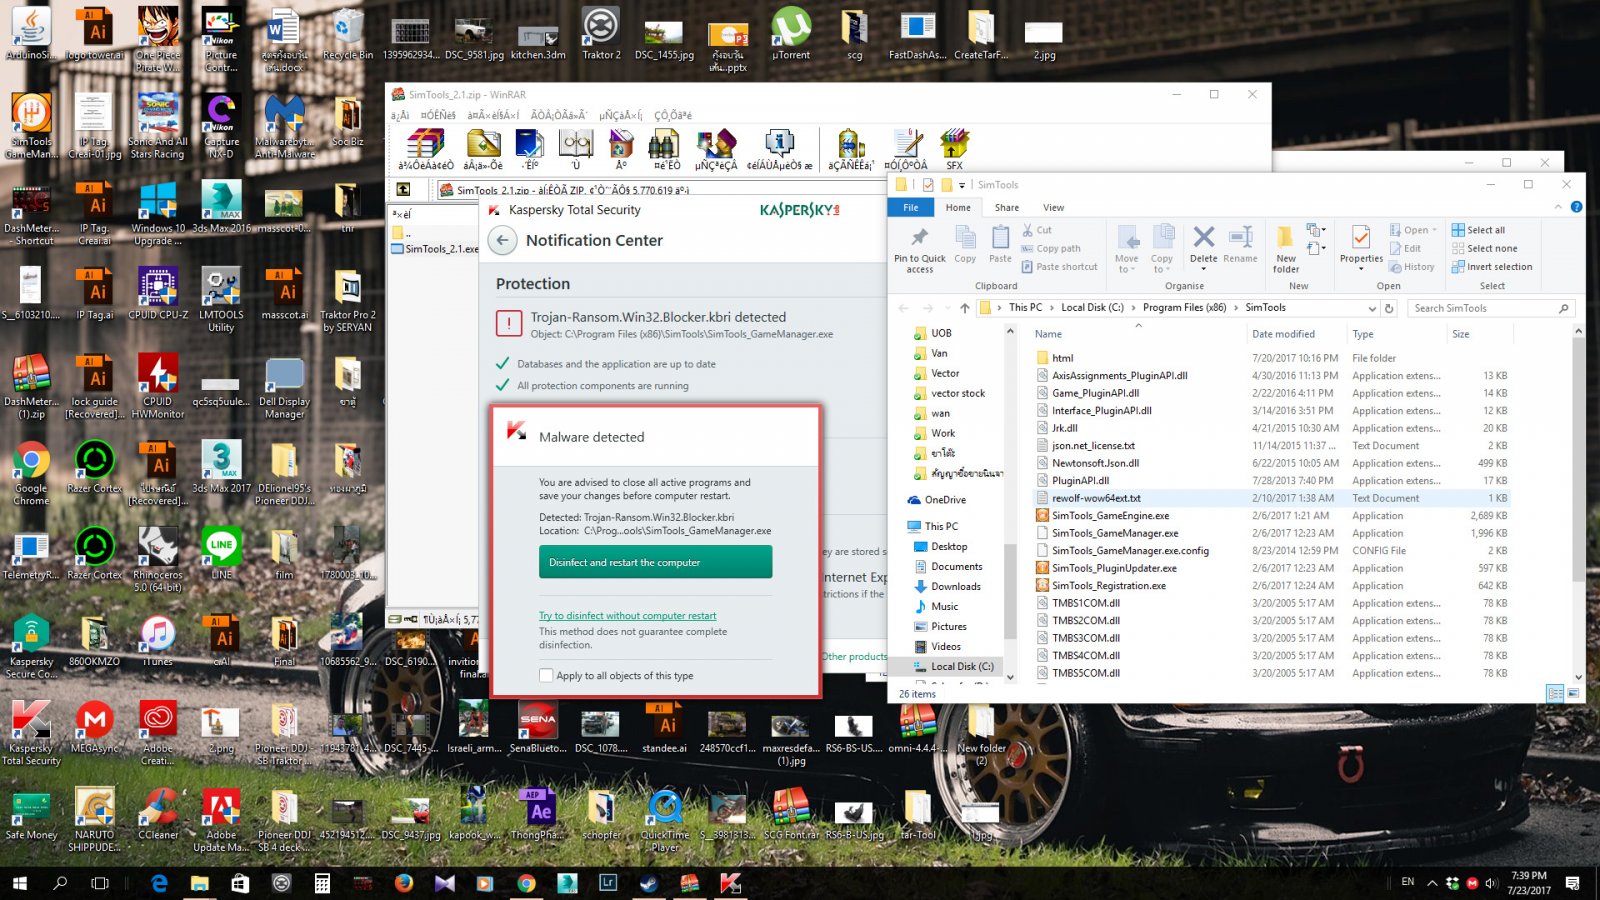The height and width of the screenshot is (900, 1600).
Task: Click the WinRAR Test archive icon
Action: (530, 144)
